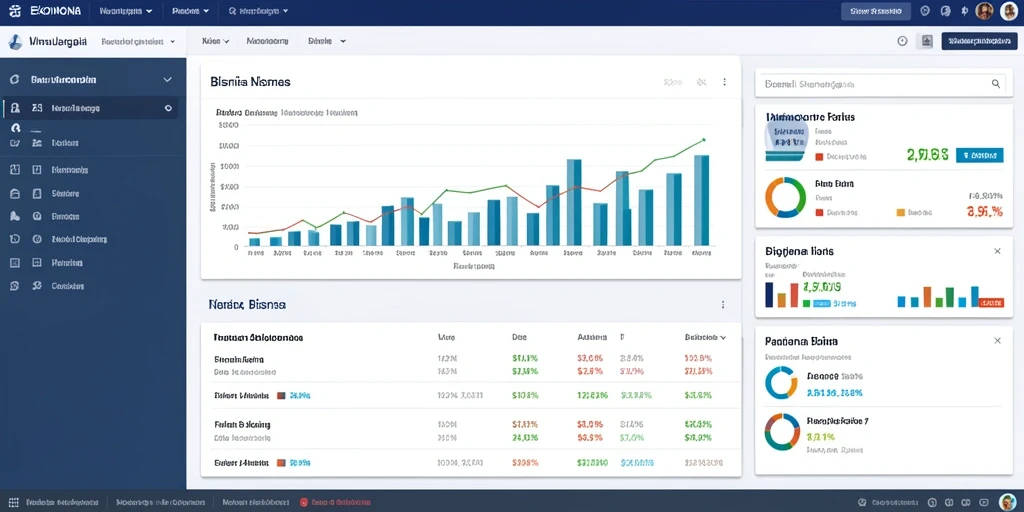Close the right-side card with the small bar charts

pos(997,251)
